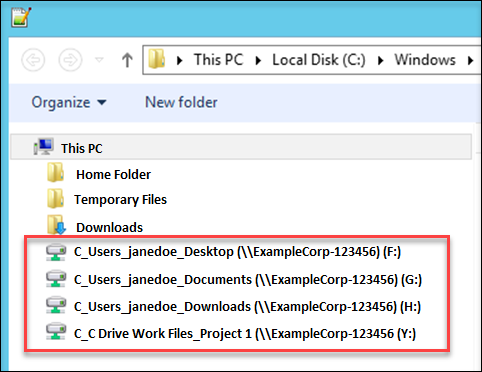
Task: Click the Temporary Files folder icon
Action: click(55, 198)
